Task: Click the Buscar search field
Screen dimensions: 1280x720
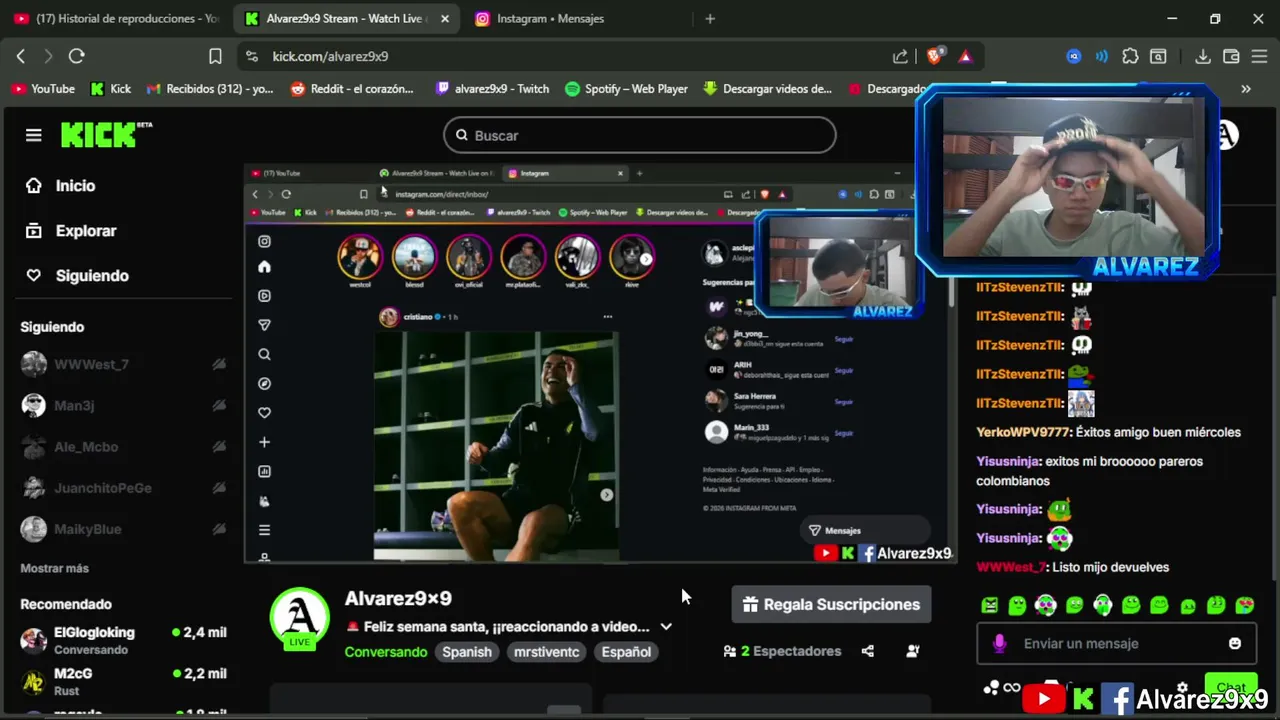Action: (x=640, y=135)
